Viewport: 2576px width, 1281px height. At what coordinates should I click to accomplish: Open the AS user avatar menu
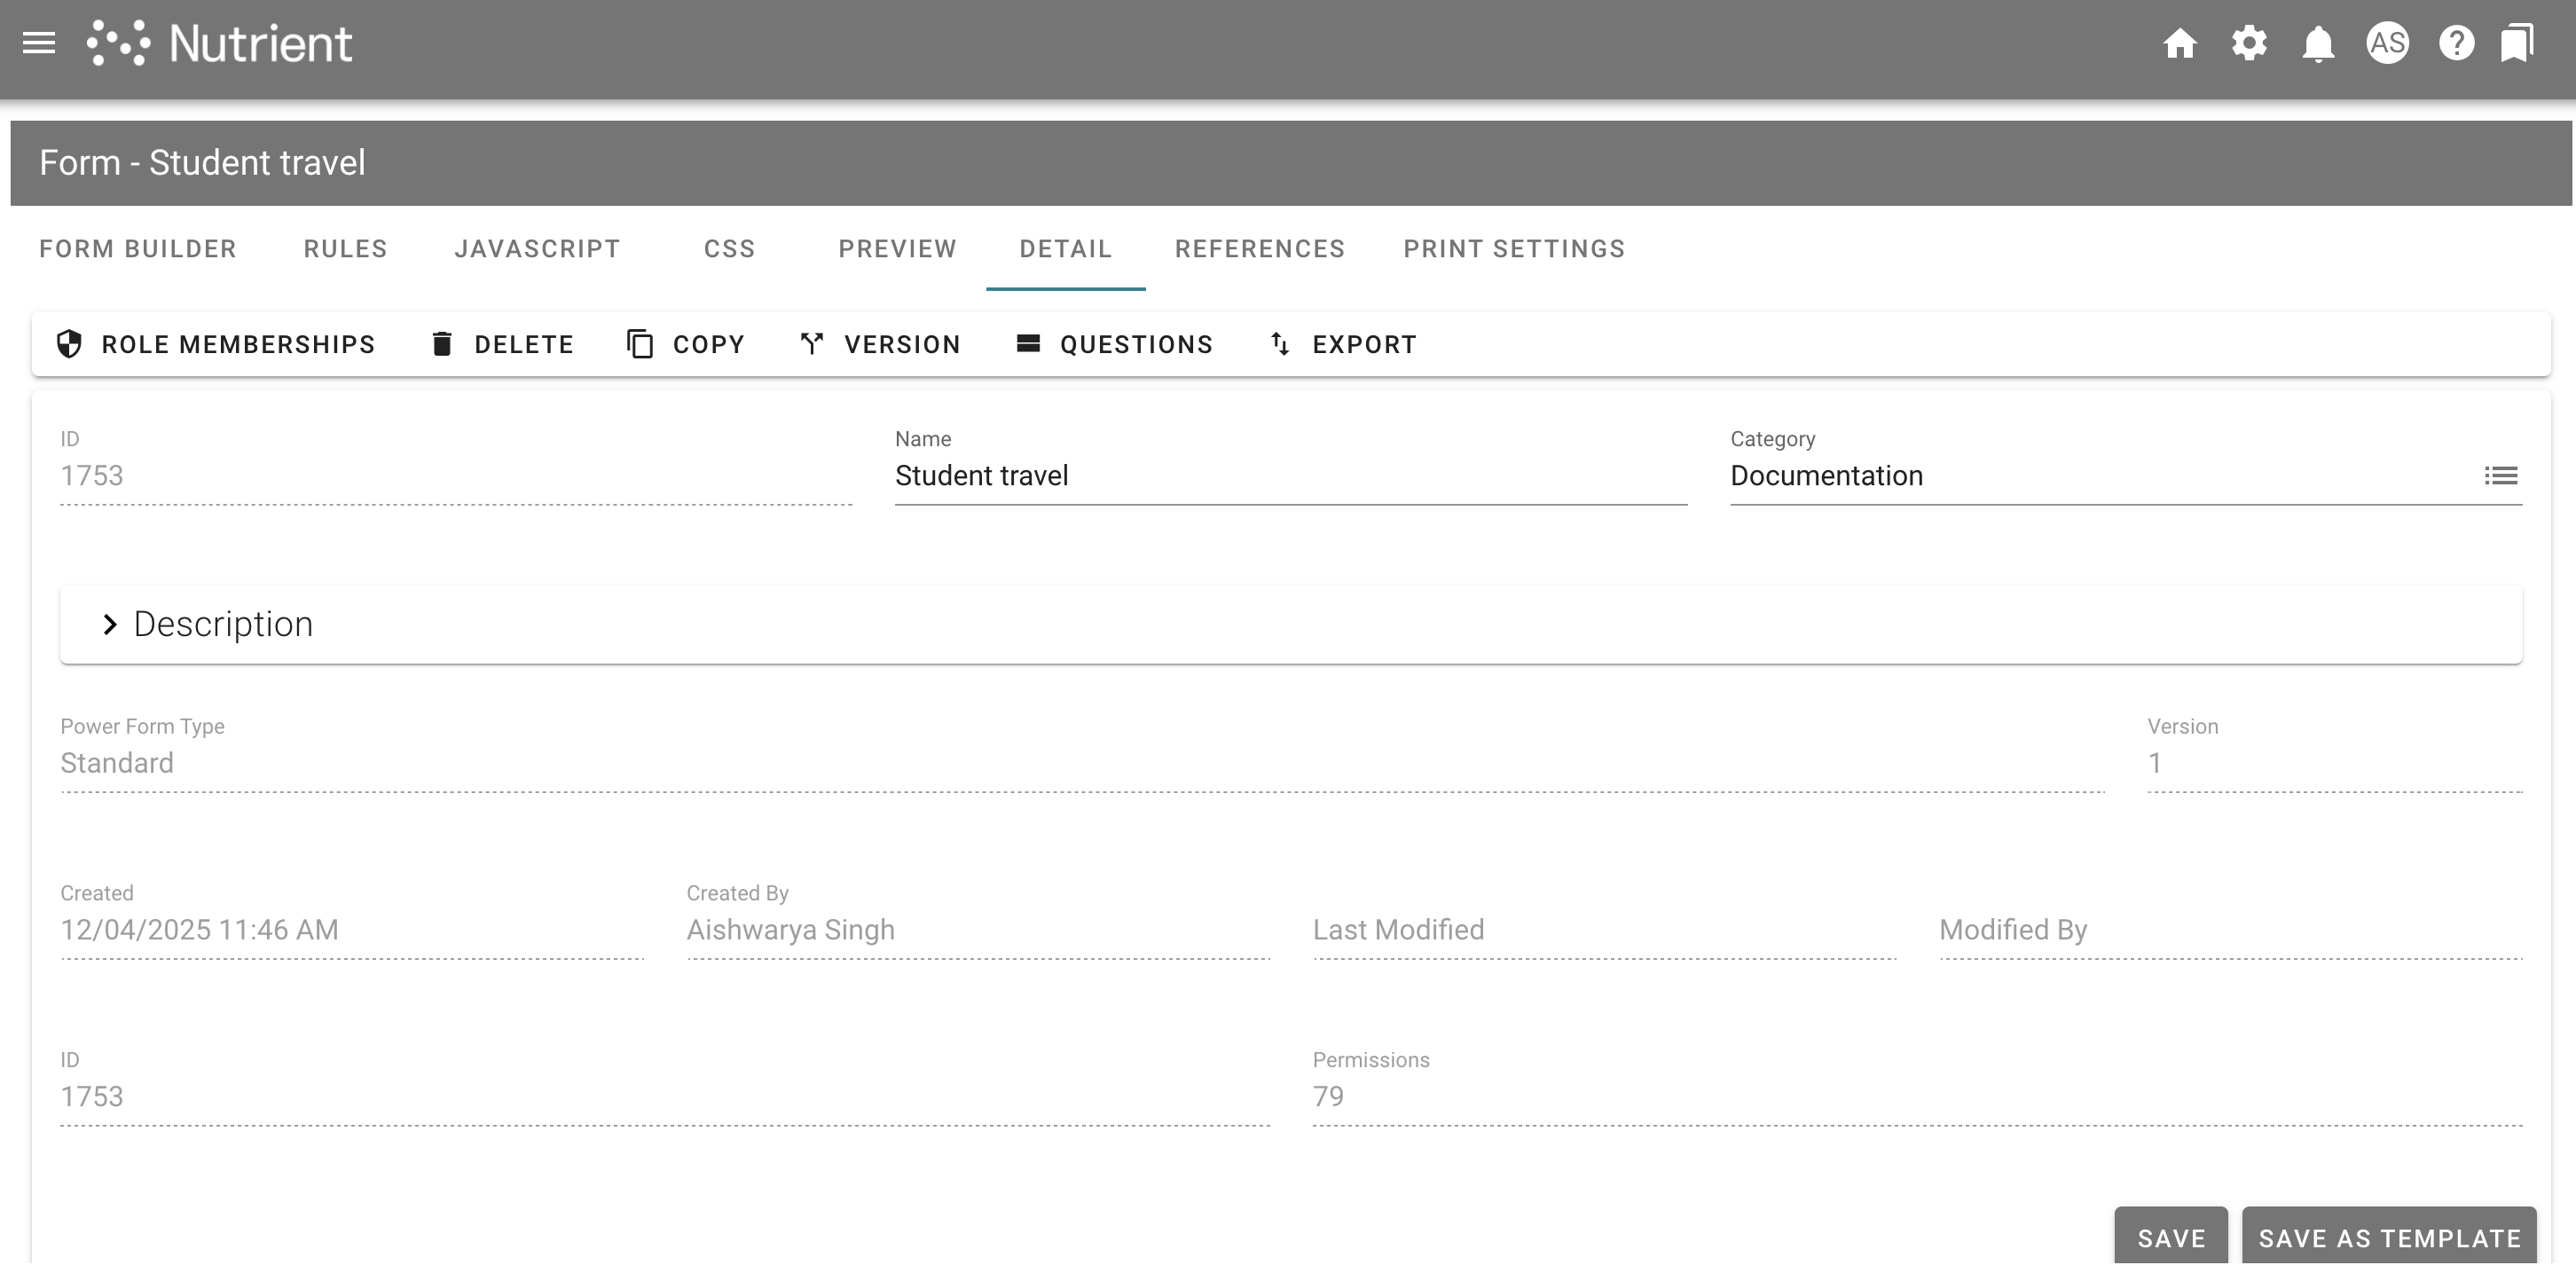[2389, 44]
